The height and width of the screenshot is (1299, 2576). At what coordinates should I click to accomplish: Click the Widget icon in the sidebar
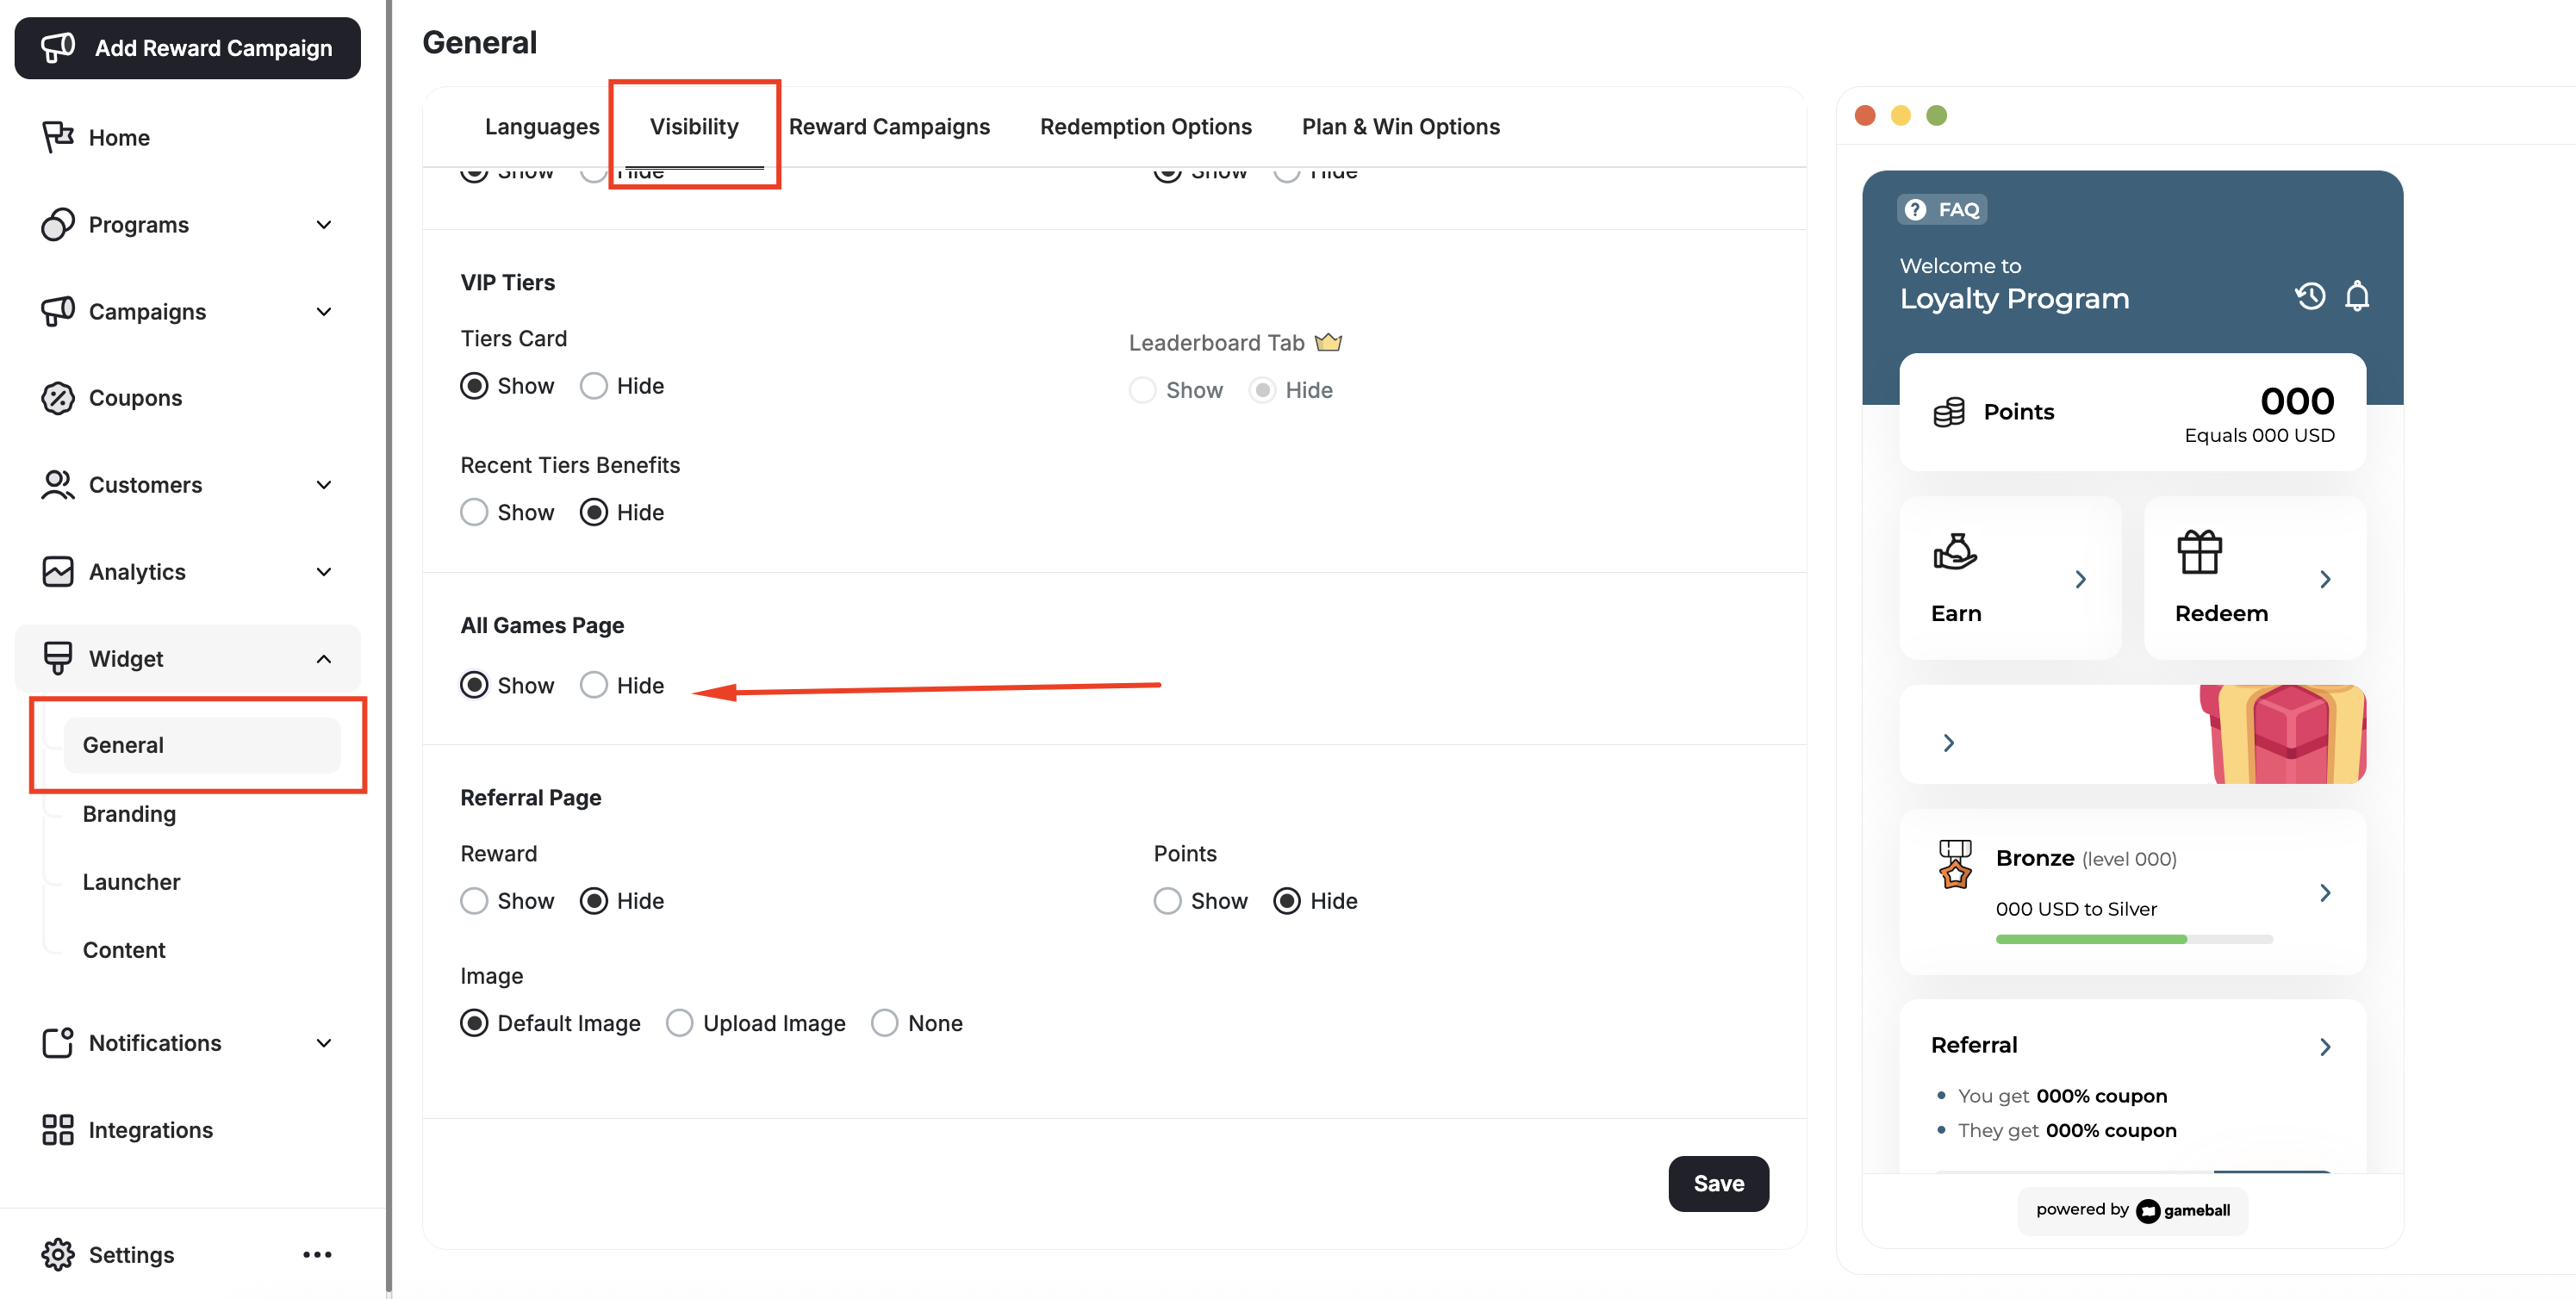tap(57, 658)
